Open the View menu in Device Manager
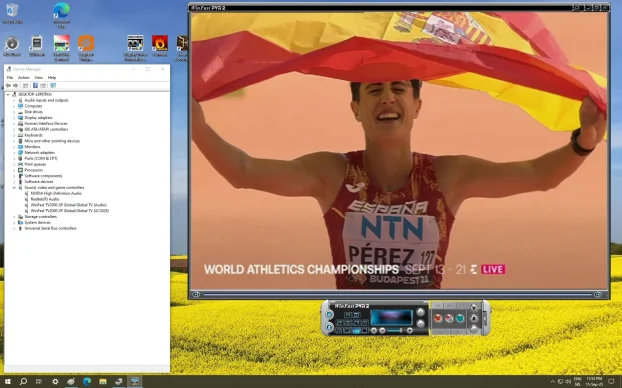622x388 pixels. (38, 78)
